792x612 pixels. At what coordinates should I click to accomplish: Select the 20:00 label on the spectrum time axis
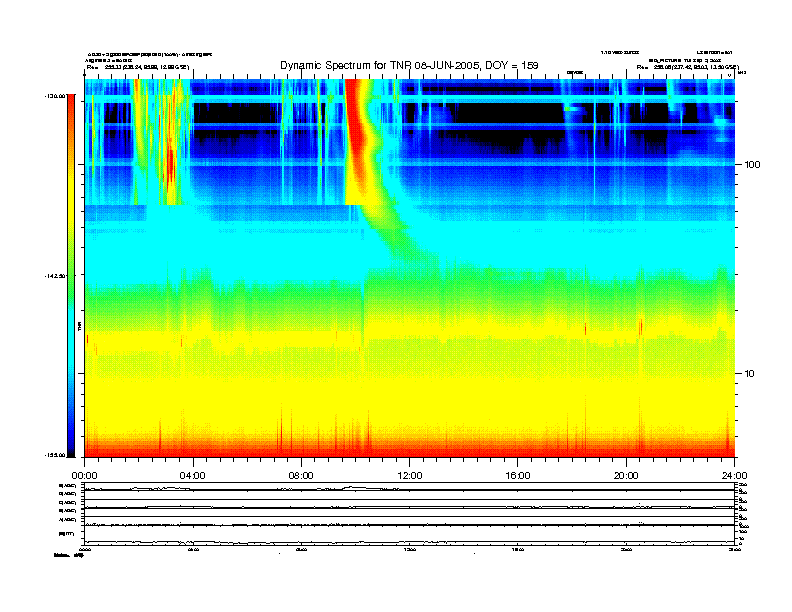626,476
